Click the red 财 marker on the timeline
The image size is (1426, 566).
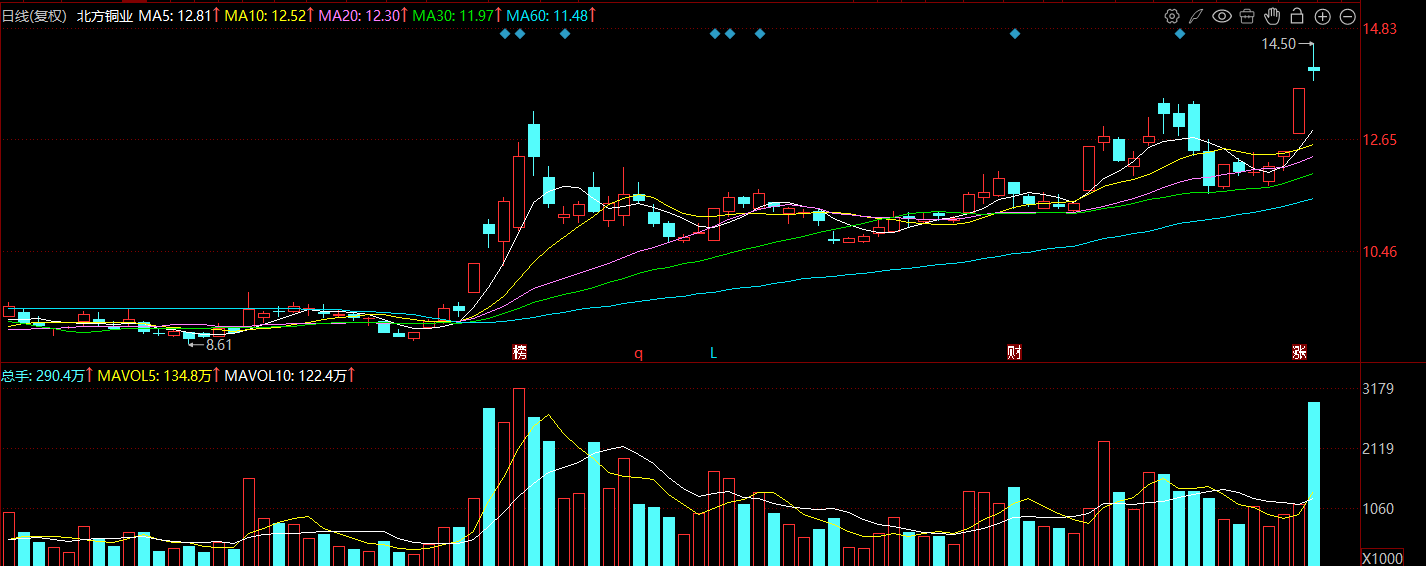click(1014, 352)
